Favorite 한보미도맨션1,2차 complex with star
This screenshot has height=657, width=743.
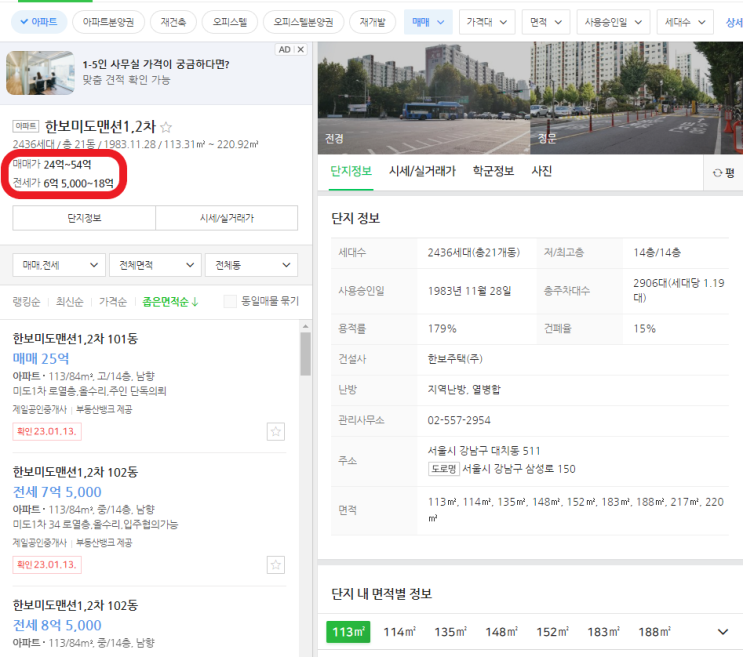click(x=166, y=127)
